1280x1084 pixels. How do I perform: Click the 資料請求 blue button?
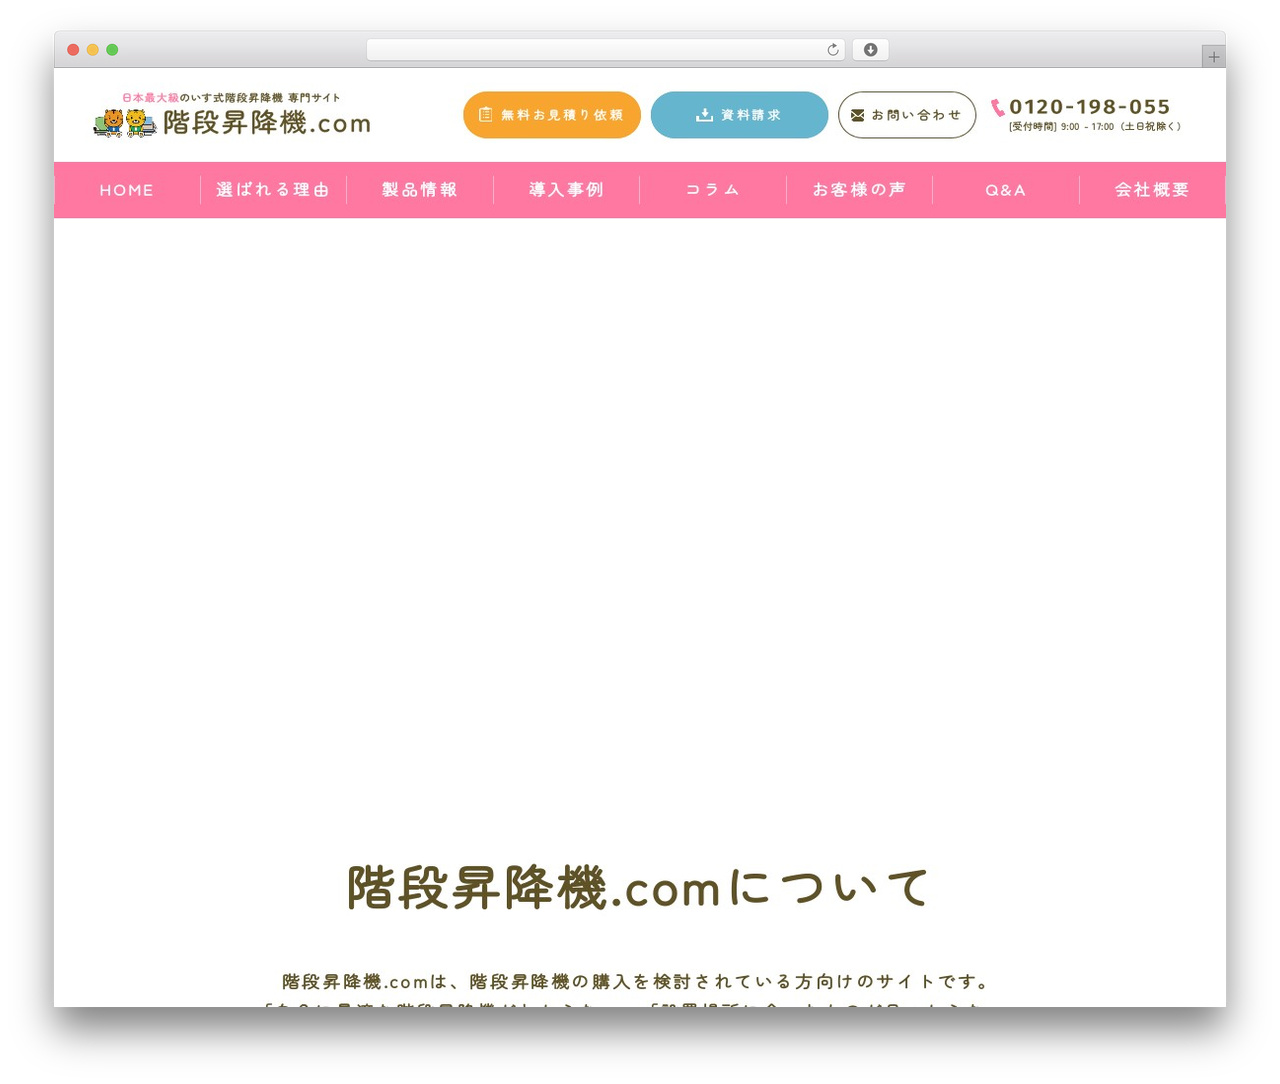740,115
